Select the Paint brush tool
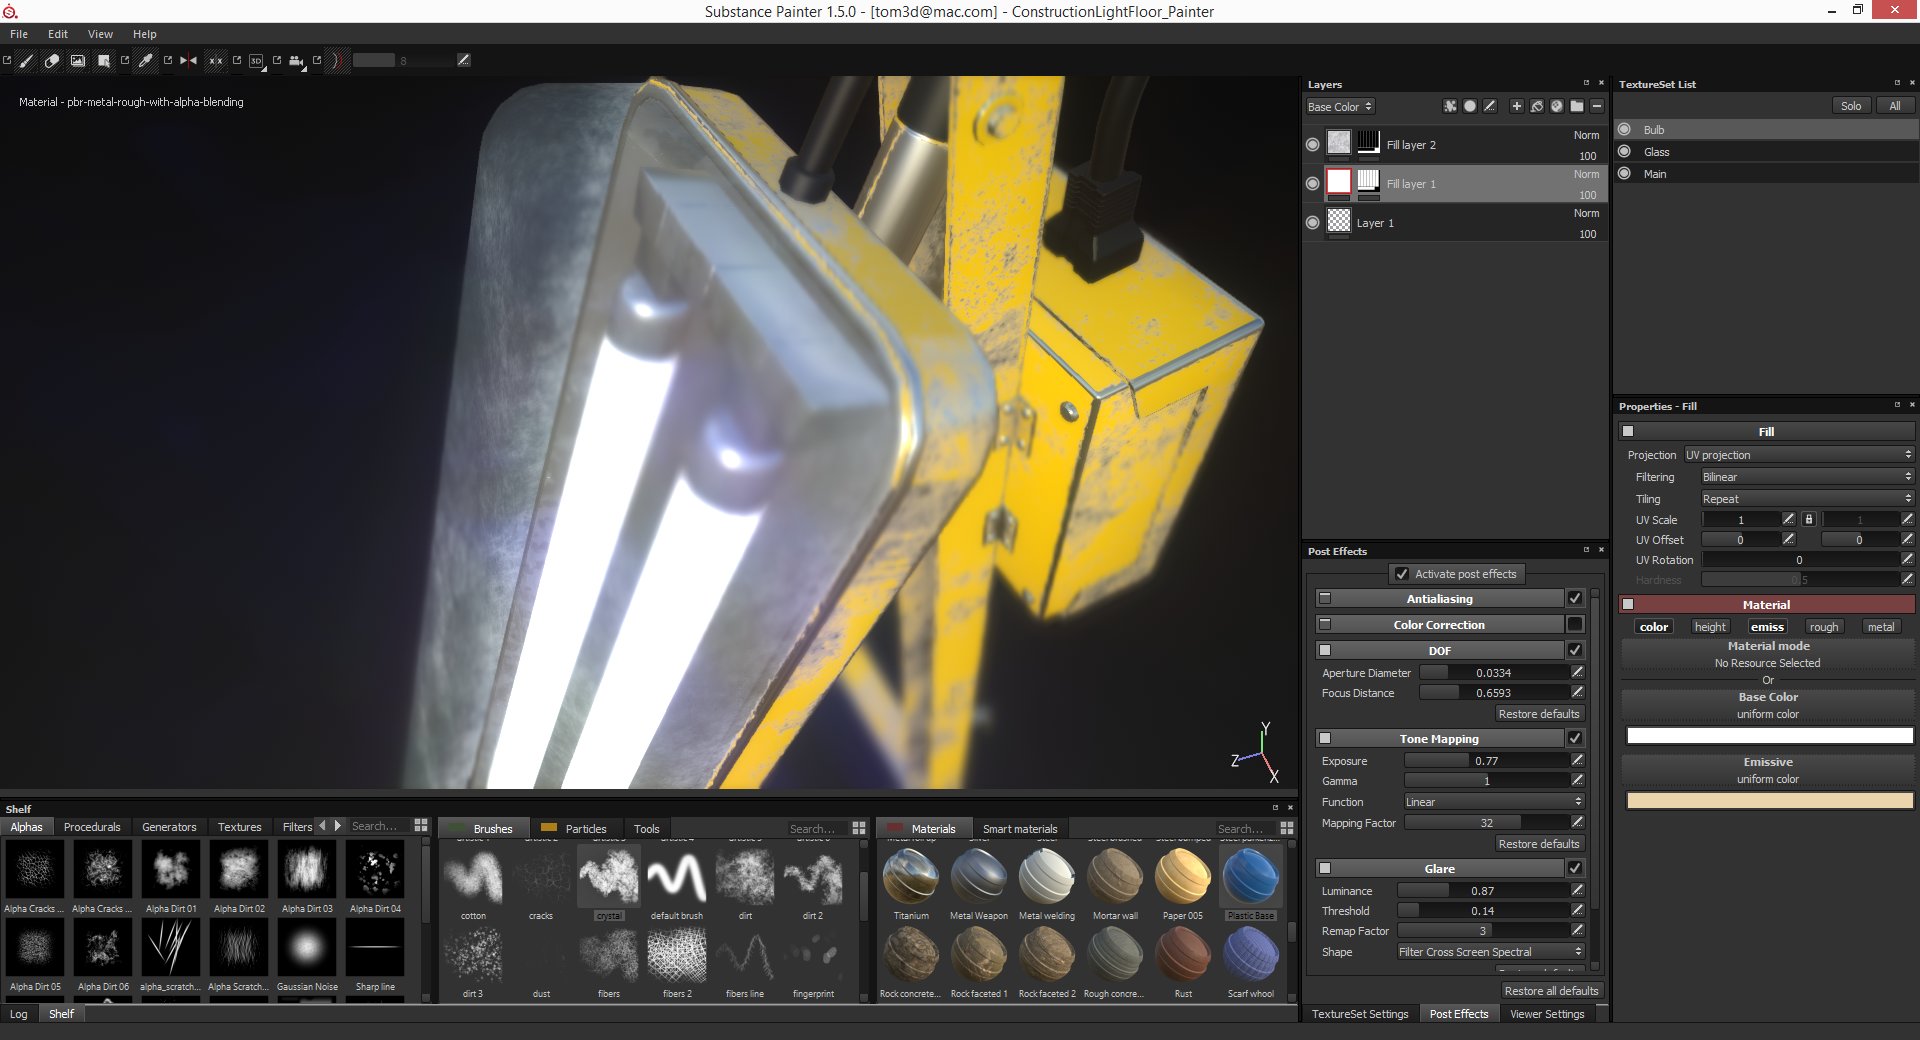This screenshot has width=1920, height=1040. pyautogui.click(x=25, y=60)
